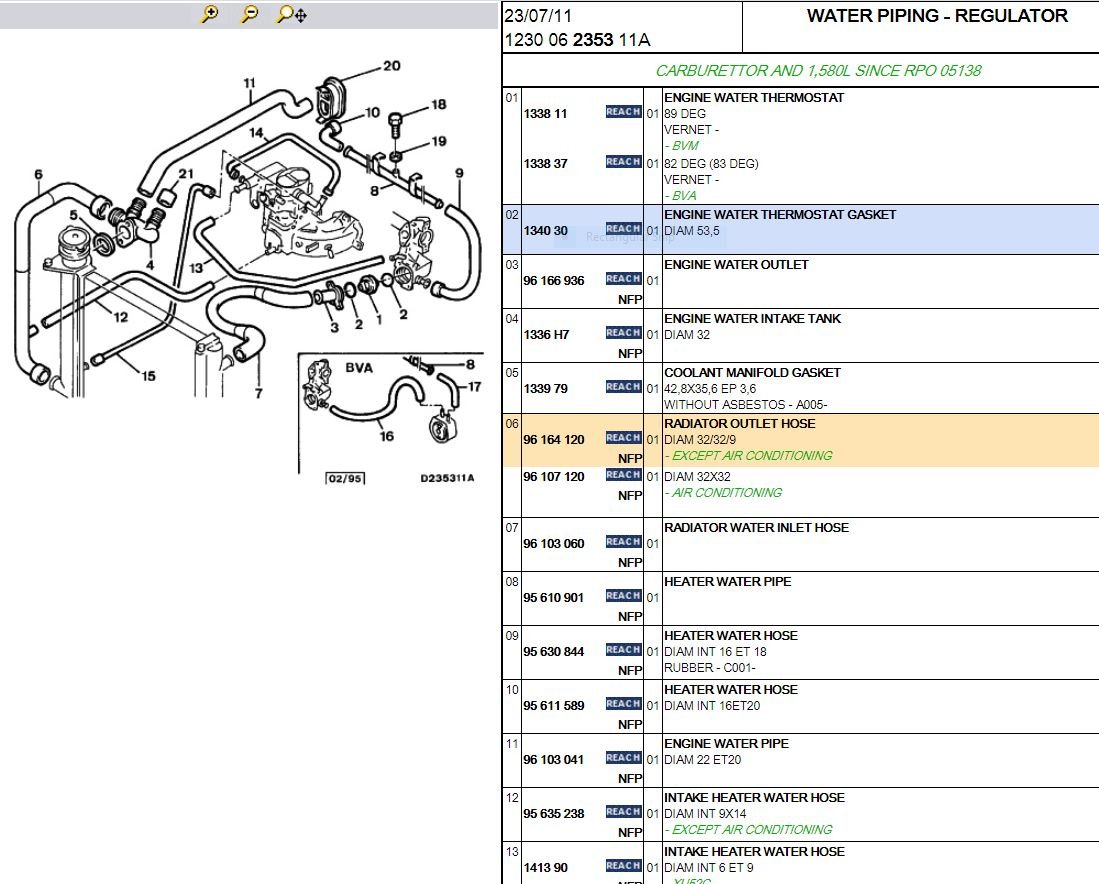Click REACH badge for part 95 635 238
This screenshot has height=884, width=1099.
[x=623, y=811]
